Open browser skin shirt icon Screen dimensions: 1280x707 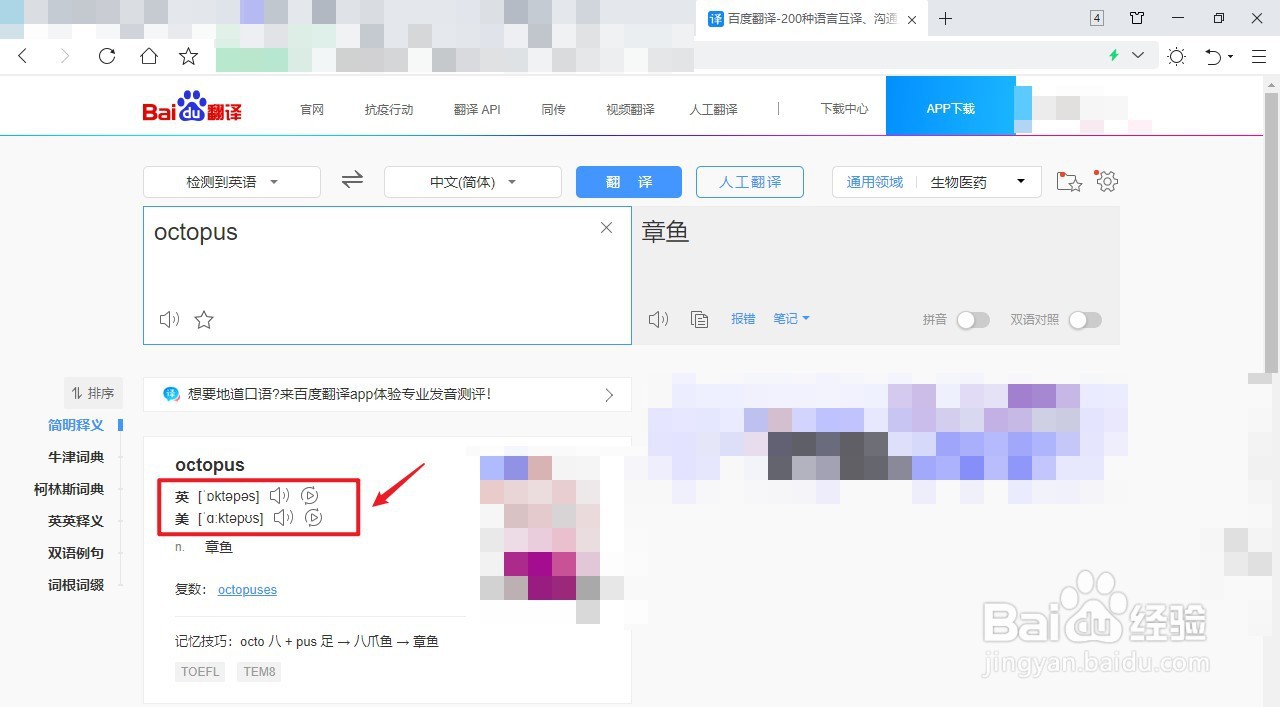(x=1138, y=18)
